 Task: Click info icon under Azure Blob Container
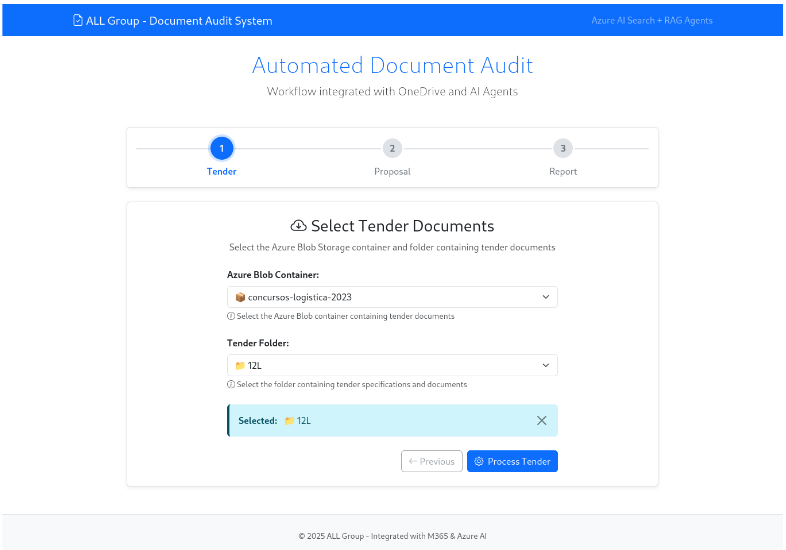[x=231, y=316]
